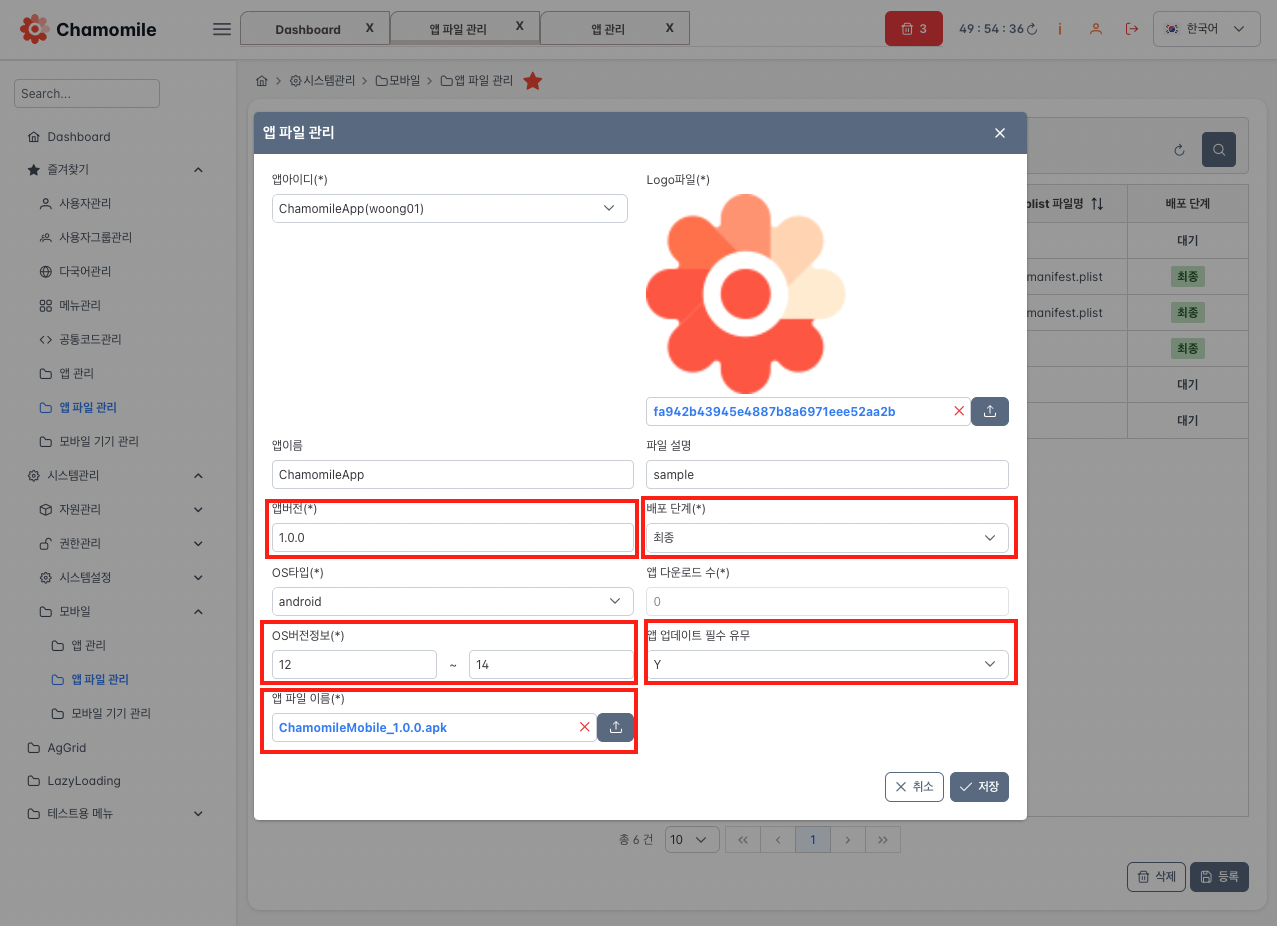Switch to the Dashboard tab
Viewport: 1277px width, 926px height.
tap(307, 29)
